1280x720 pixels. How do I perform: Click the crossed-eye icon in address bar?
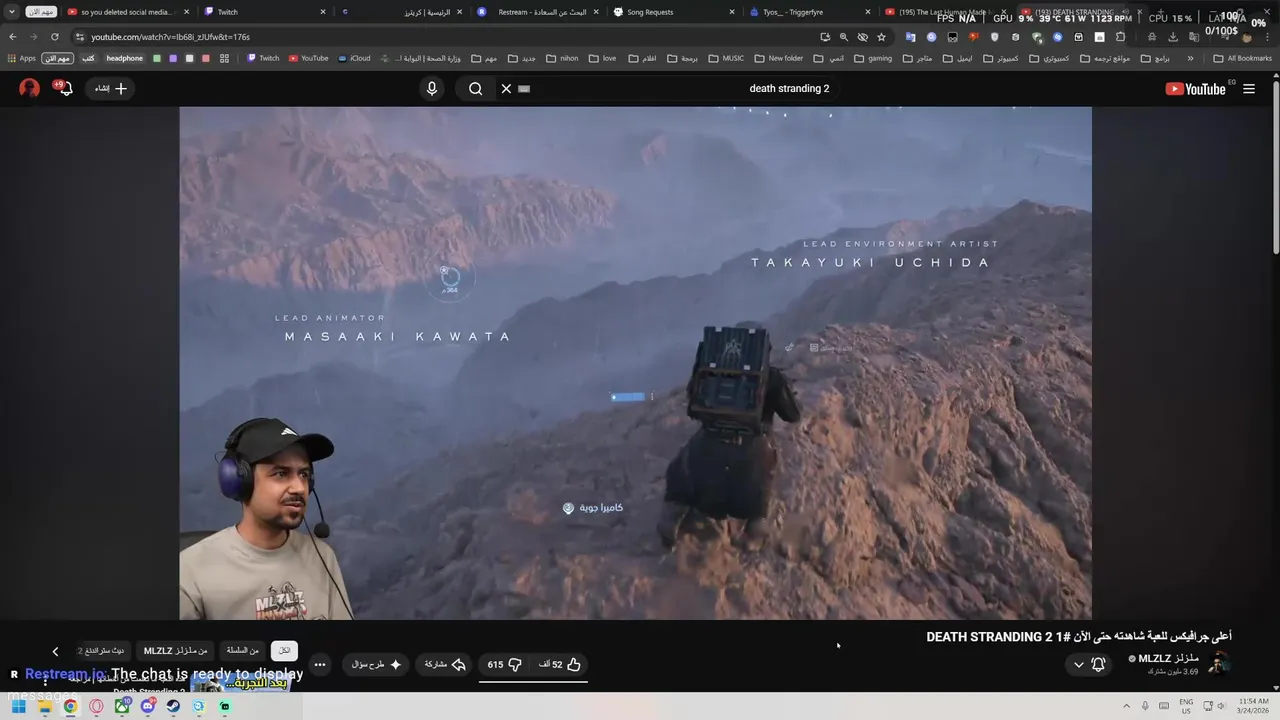click(862, 37)
